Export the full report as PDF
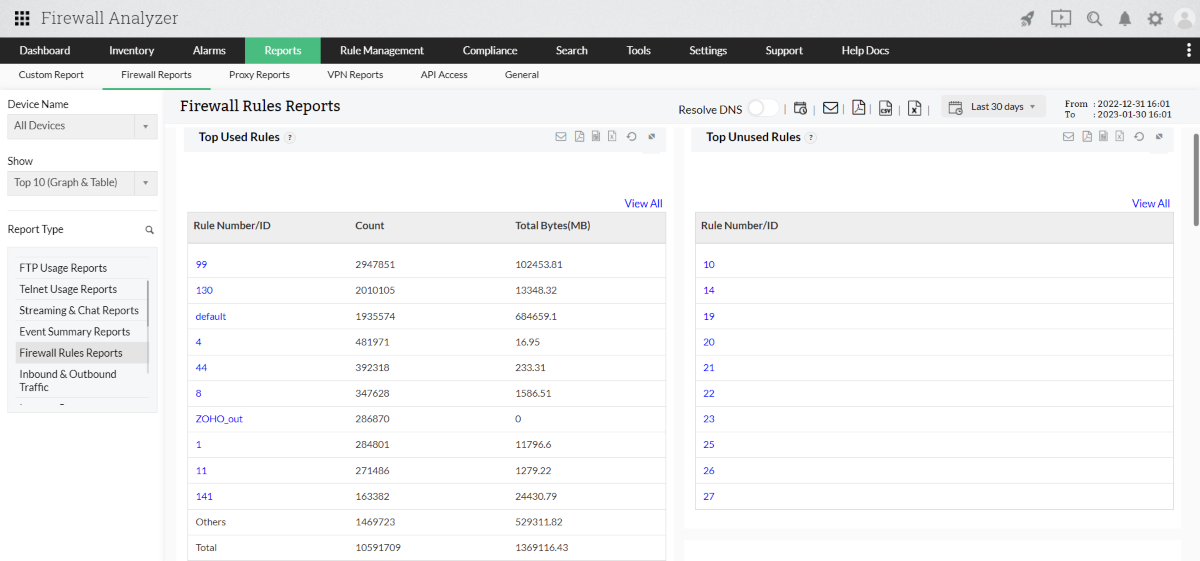The image size is (1200, 561). 858,108
